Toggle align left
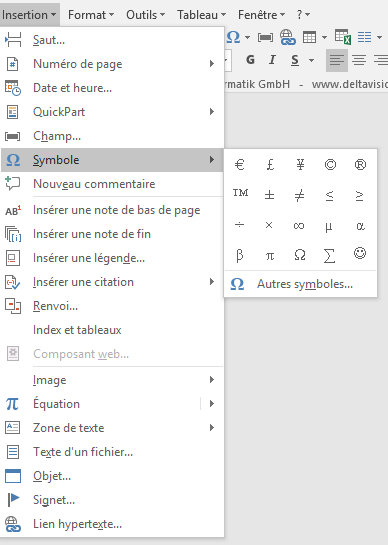 (x=337, y=60)
